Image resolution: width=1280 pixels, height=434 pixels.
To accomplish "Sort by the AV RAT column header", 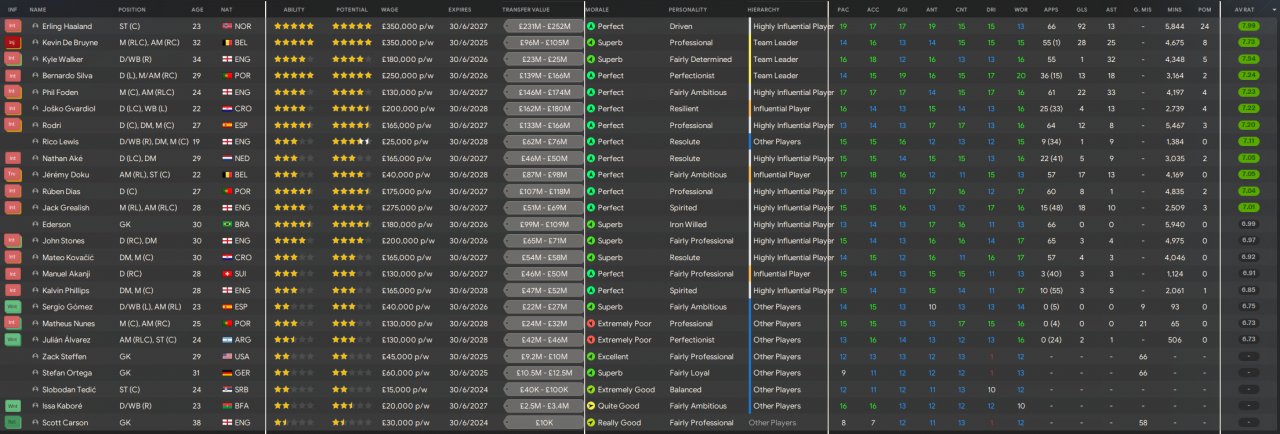I will [x=1246, y=9].
